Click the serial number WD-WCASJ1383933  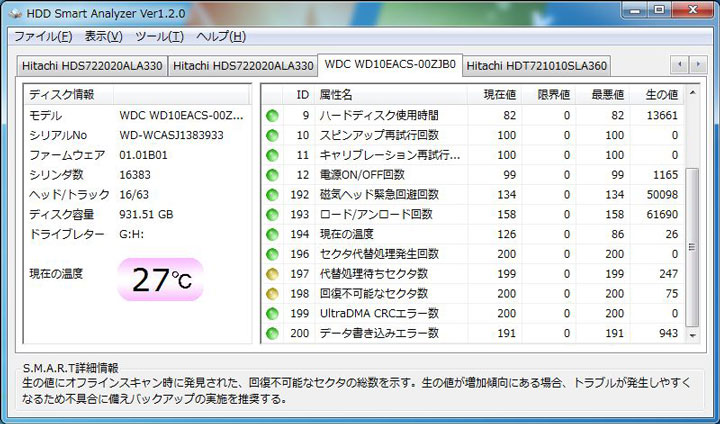(x=171, y=135)
